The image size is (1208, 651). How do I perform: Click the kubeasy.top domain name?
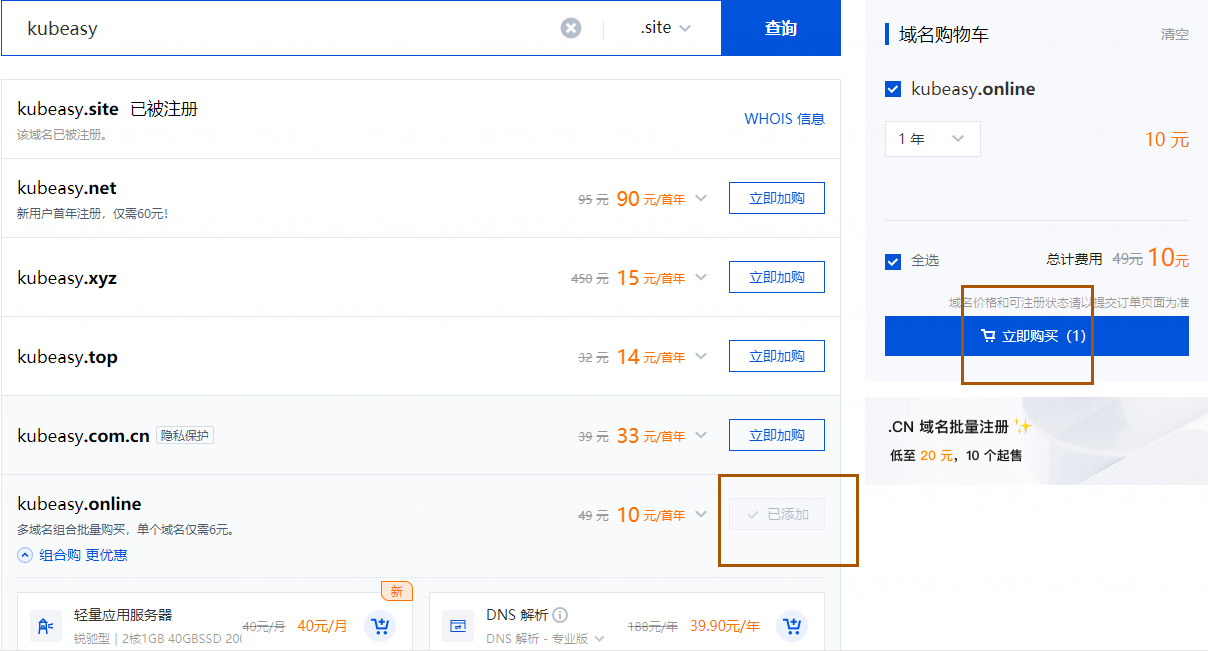click(68, 357)
